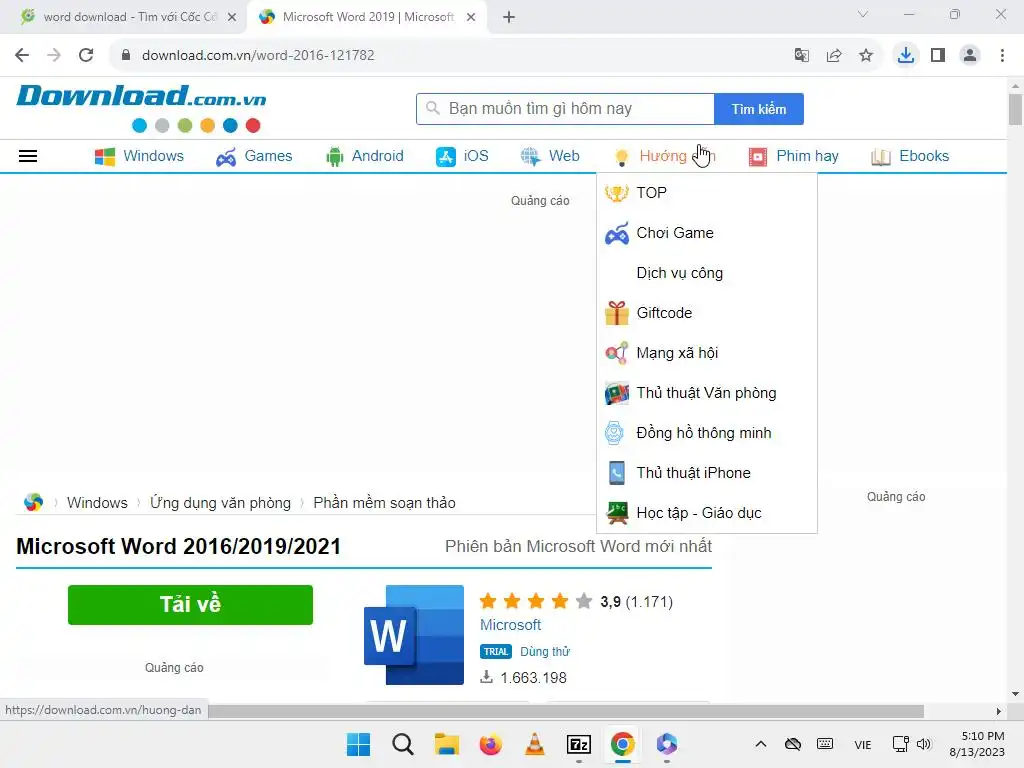Screen dimensions: 1024x768
Task: Select Dịch vụ công in the dropdown
Action: 707,273
